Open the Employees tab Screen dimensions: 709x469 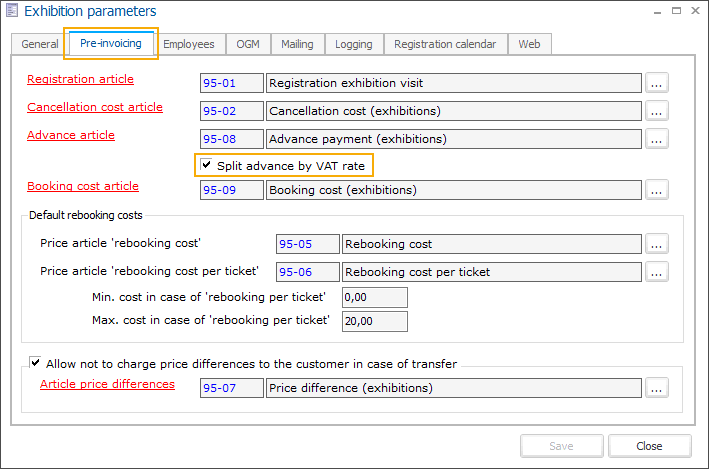pos(189,44)
